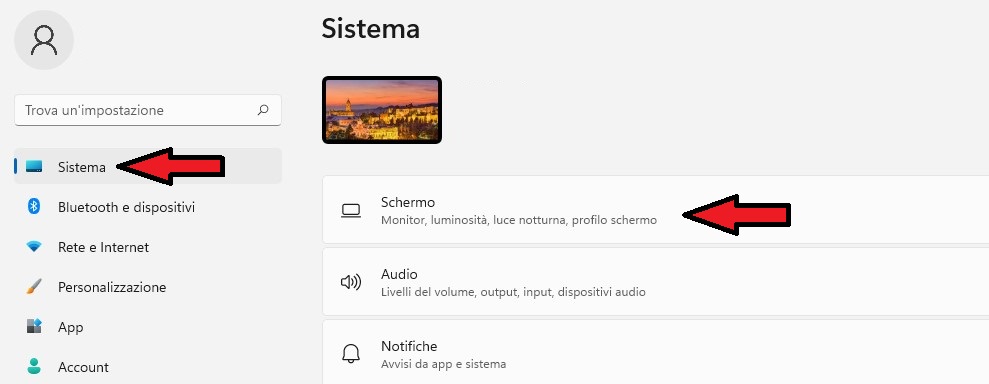The height and width of the screenshot is (384, 989).
Task: Click the Sistema monitor icon in sidebar
Action: [34, 166]
